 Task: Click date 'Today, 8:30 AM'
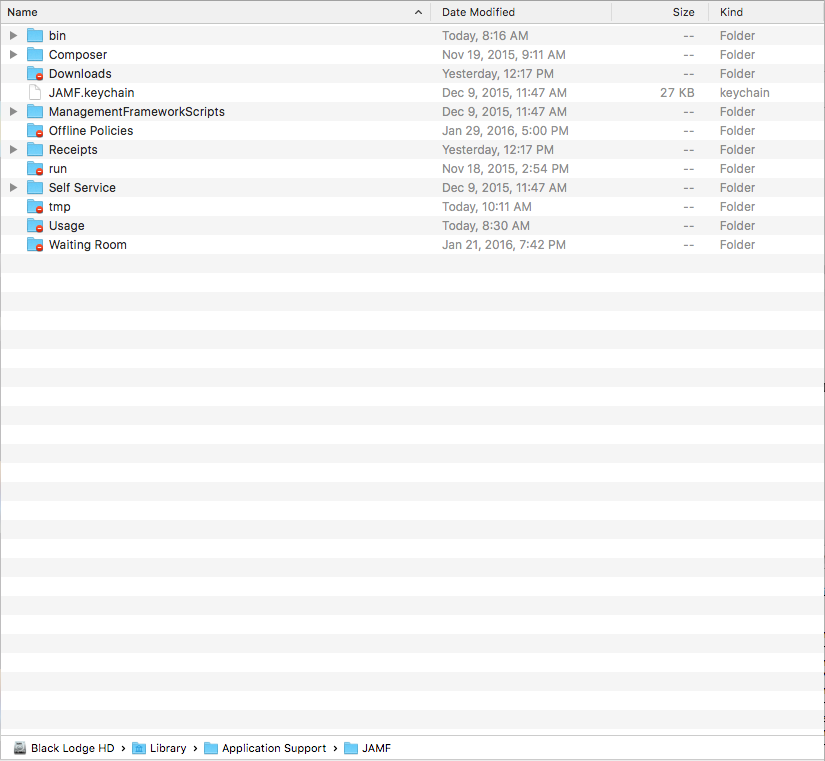click(486, 226)
